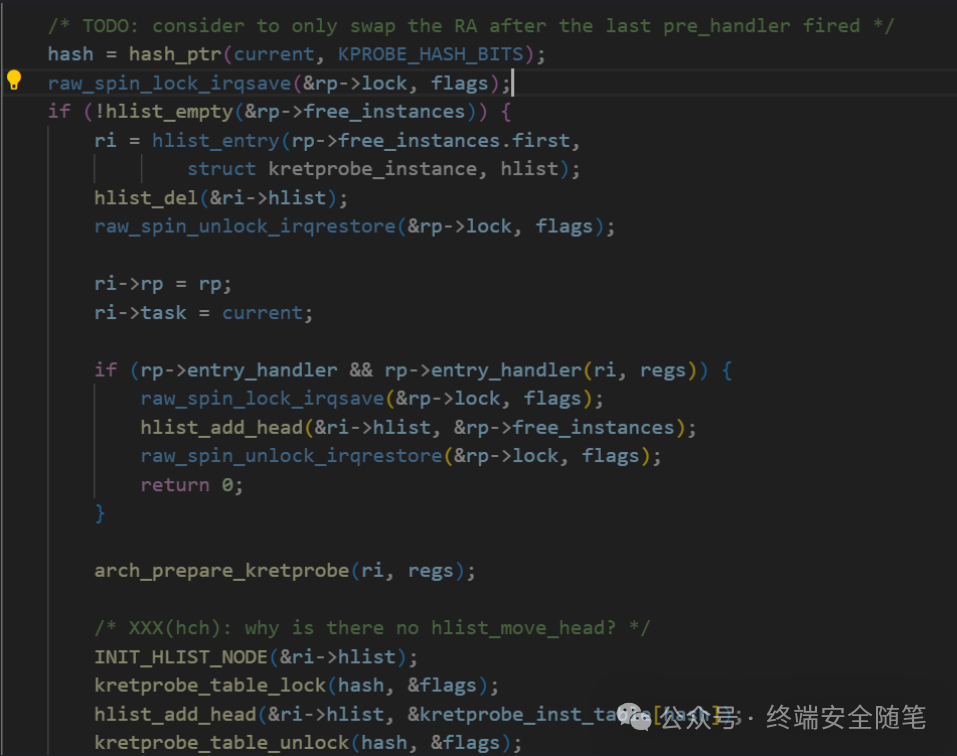Click raw_spin_unlock_irqrestore inside the entry_handler block
The image size is (957, 756).
401,456
